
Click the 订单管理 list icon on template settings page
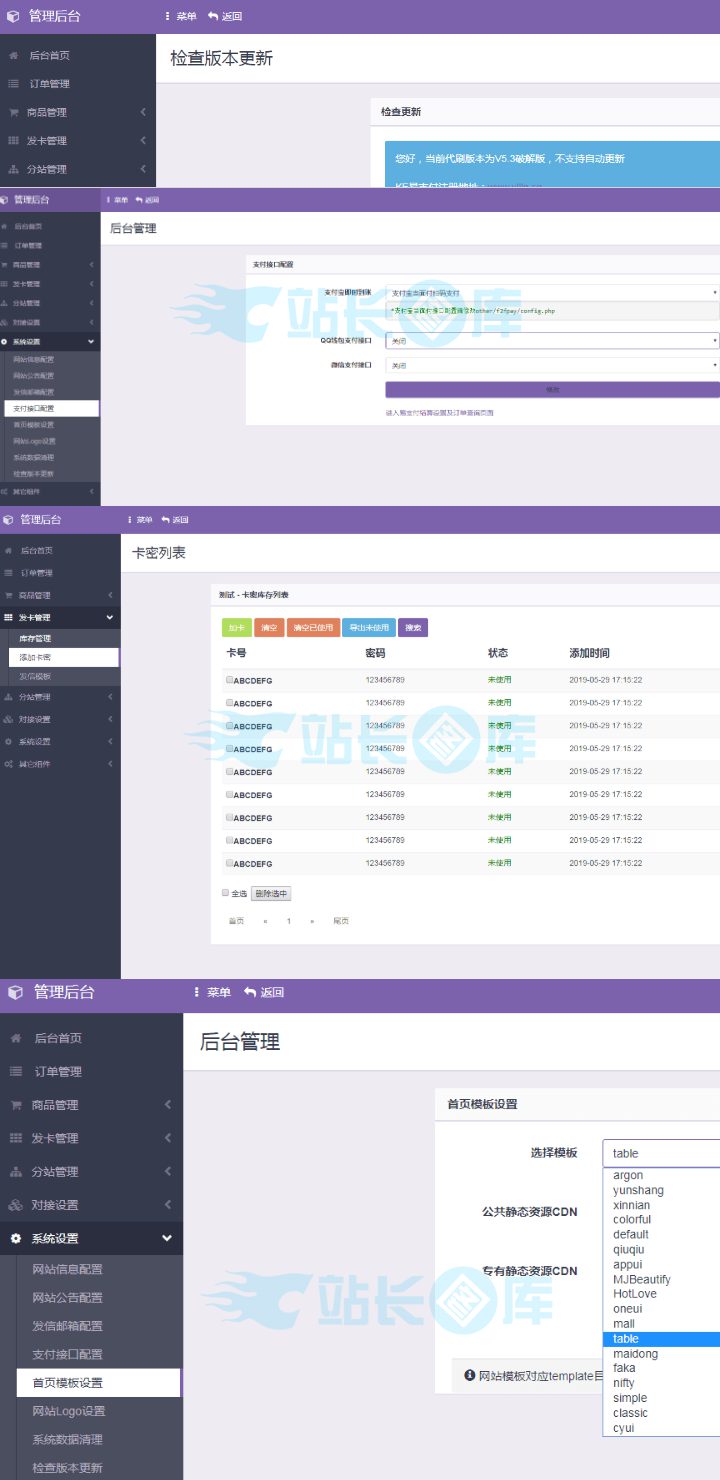16,1071
